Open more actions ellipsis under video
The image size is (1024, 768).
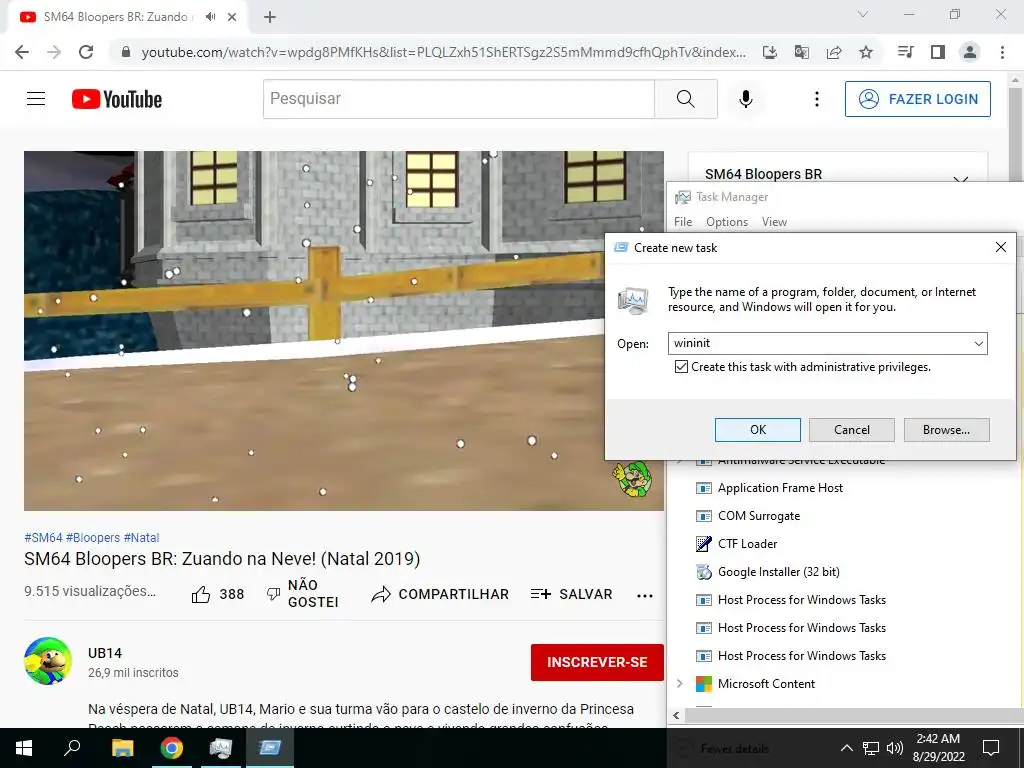pos(645,595)
